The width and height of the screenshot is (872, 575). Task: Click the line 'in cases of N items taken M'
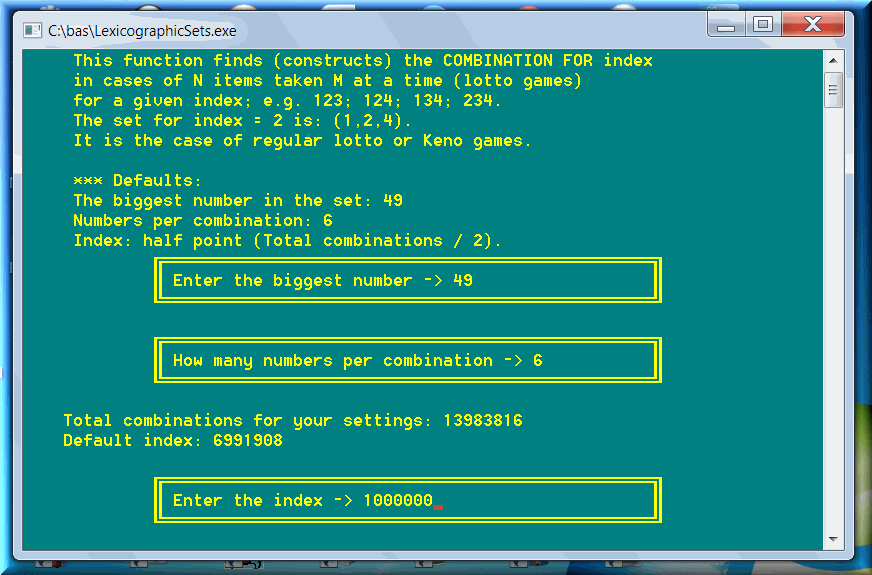[328, 81]
